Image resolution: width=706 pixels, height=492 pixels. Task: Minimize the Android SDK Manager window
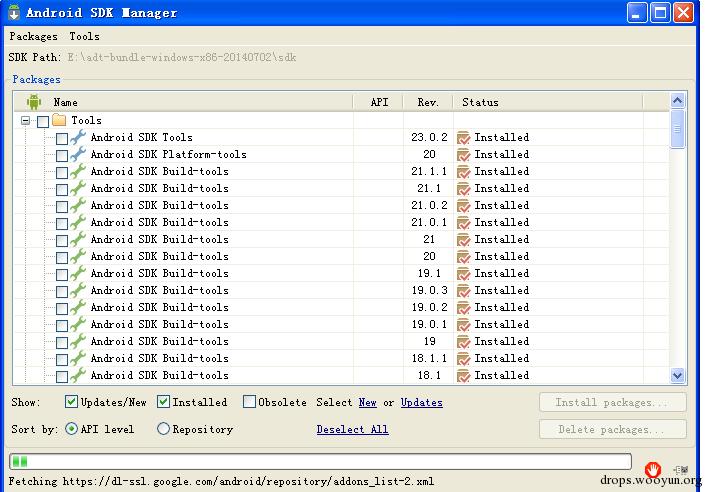tap(637, 13)
